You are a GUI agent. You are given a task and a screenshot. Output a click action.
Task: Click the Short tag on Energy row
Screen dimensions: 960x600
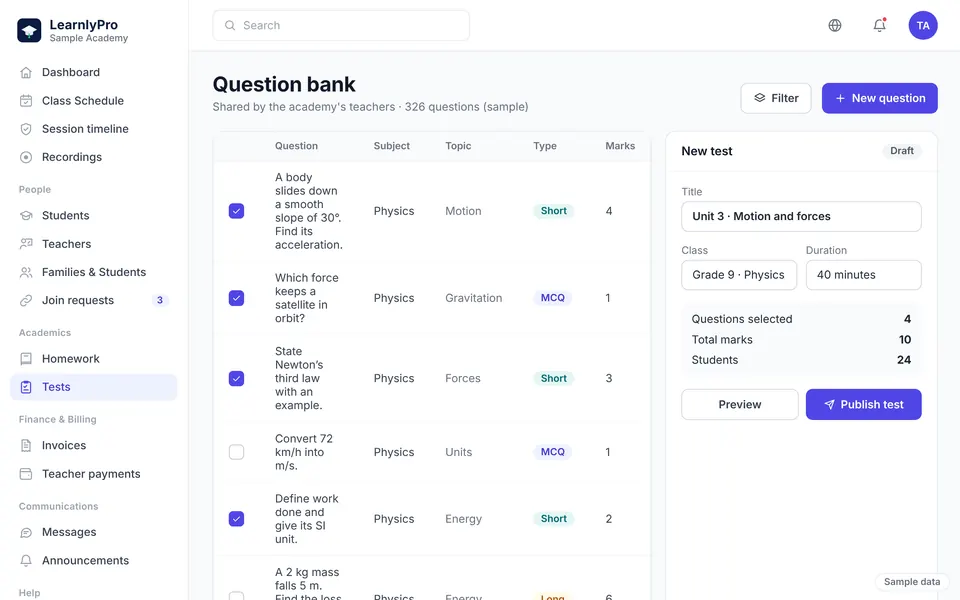(553, 519)
